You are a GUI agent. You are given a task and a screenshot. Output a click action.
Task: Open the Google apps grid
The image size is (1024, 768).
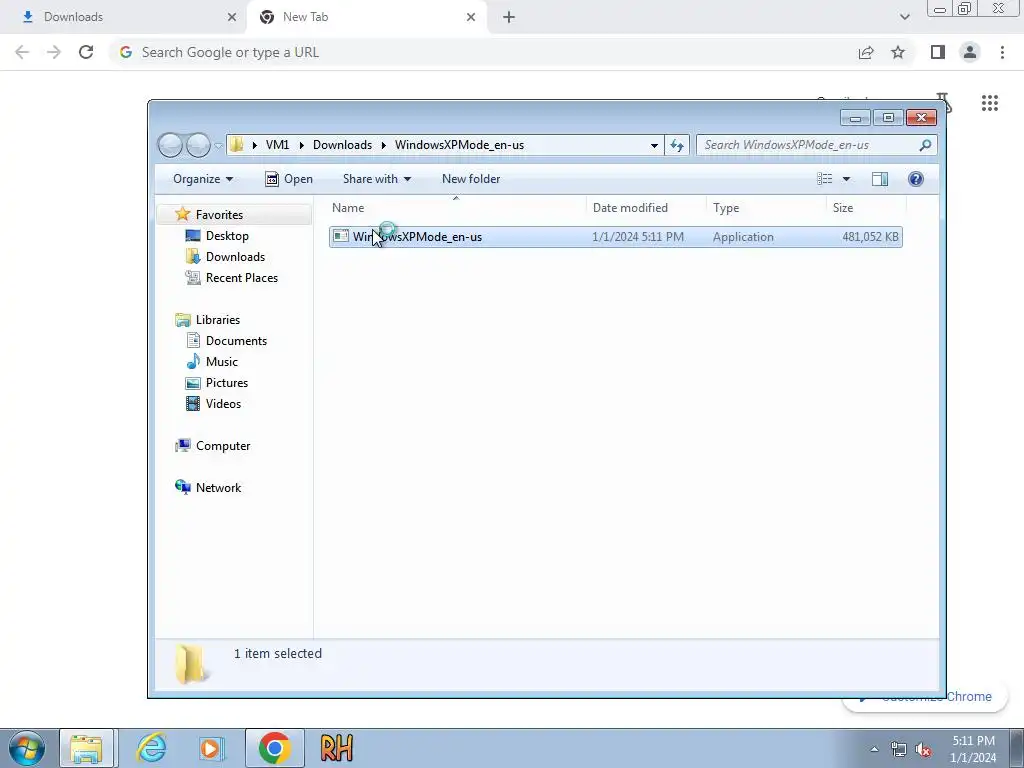989,103
